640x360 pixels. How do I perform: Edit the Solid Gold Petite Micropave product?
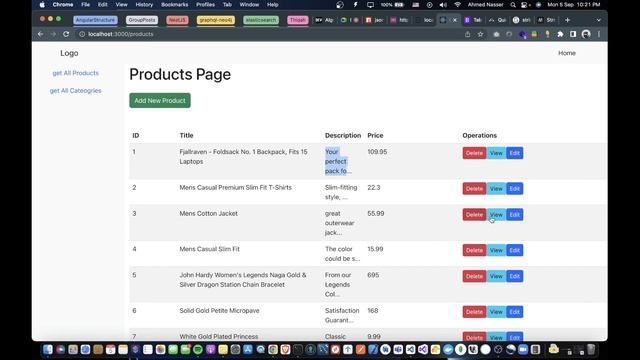(x=514, y=312)
